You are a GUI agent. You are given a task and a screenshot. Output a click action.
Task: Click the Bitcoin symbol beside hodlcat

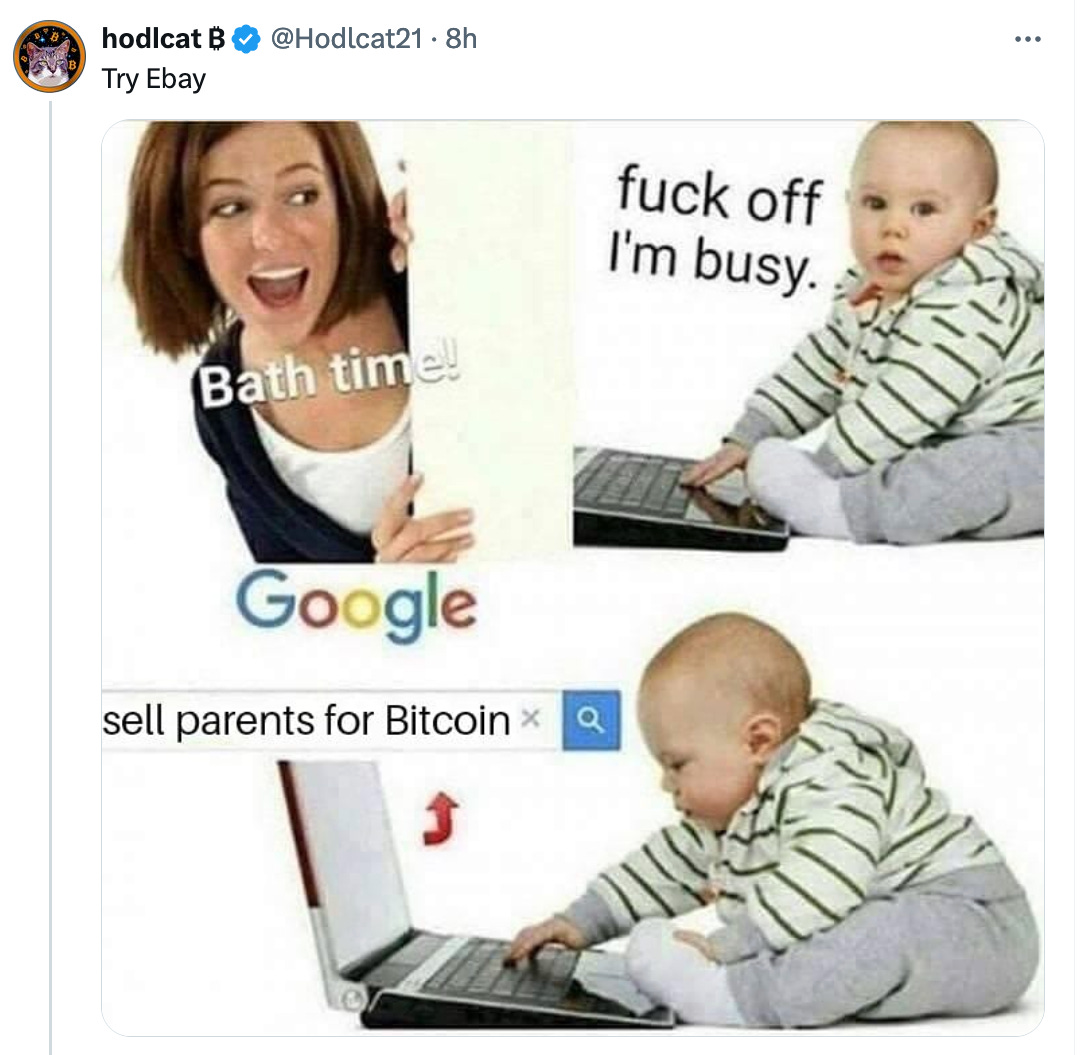coord(217,39)
